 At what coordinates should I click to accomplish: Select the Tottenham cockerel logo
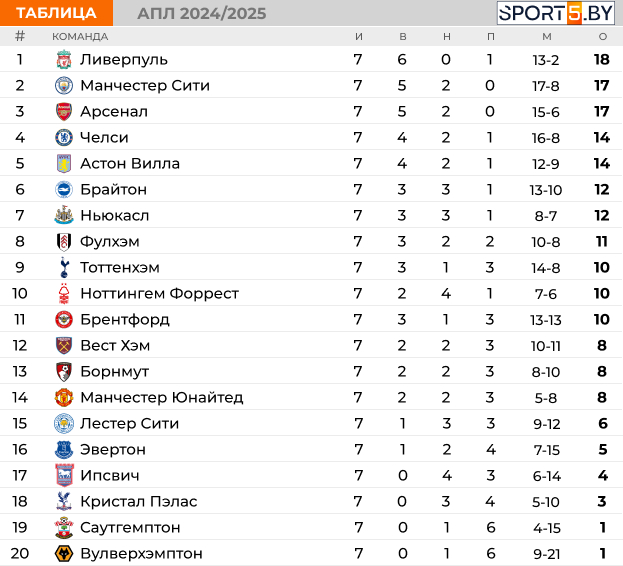[64, 267]
